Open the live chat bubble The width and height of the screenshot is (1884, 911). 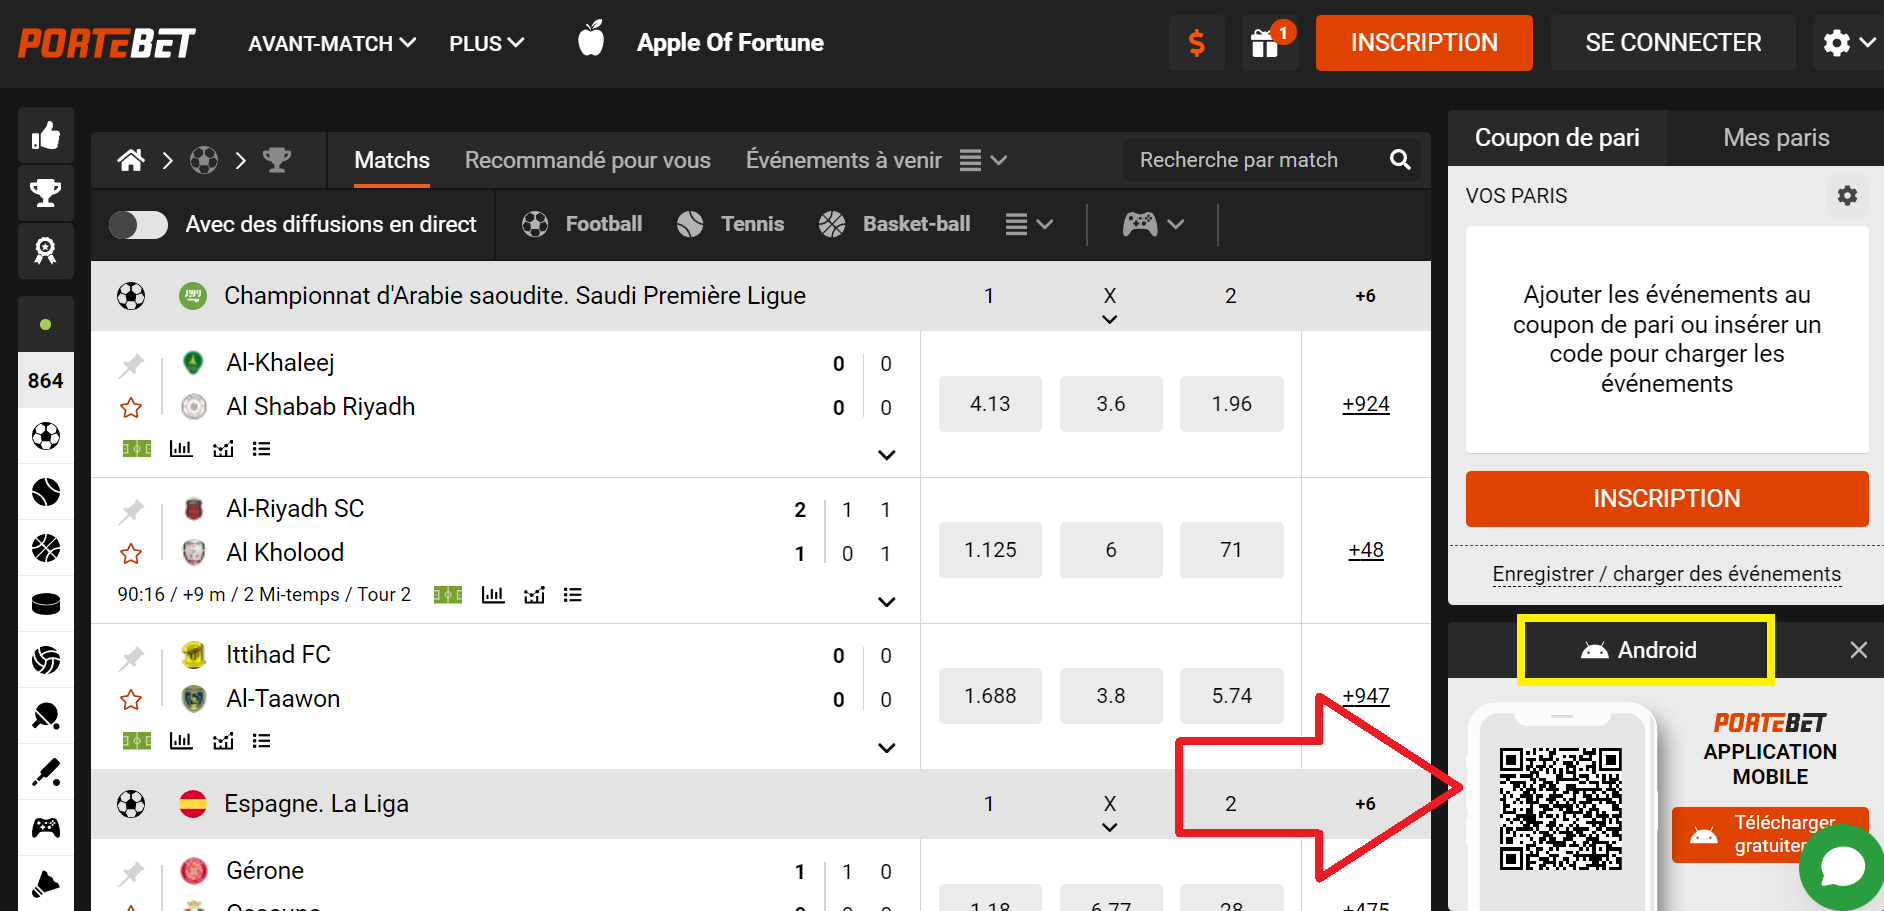[1842, 866]
